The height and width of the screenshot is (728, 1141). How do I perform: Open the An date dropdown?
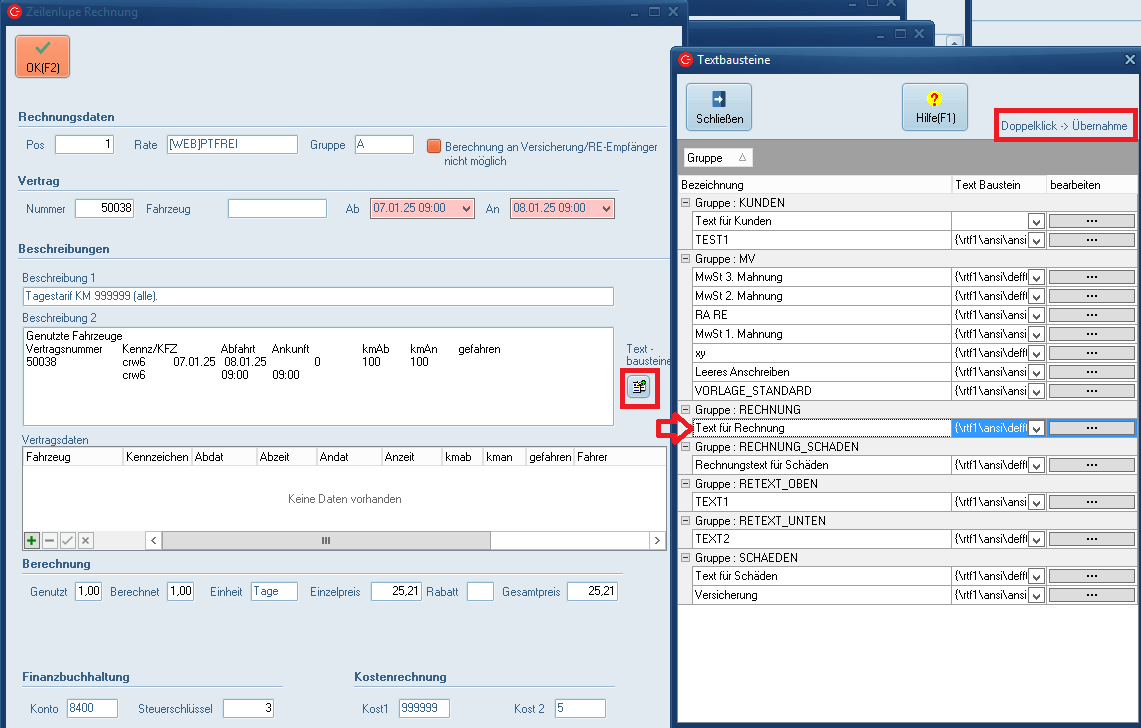click(x=607, y=209)
